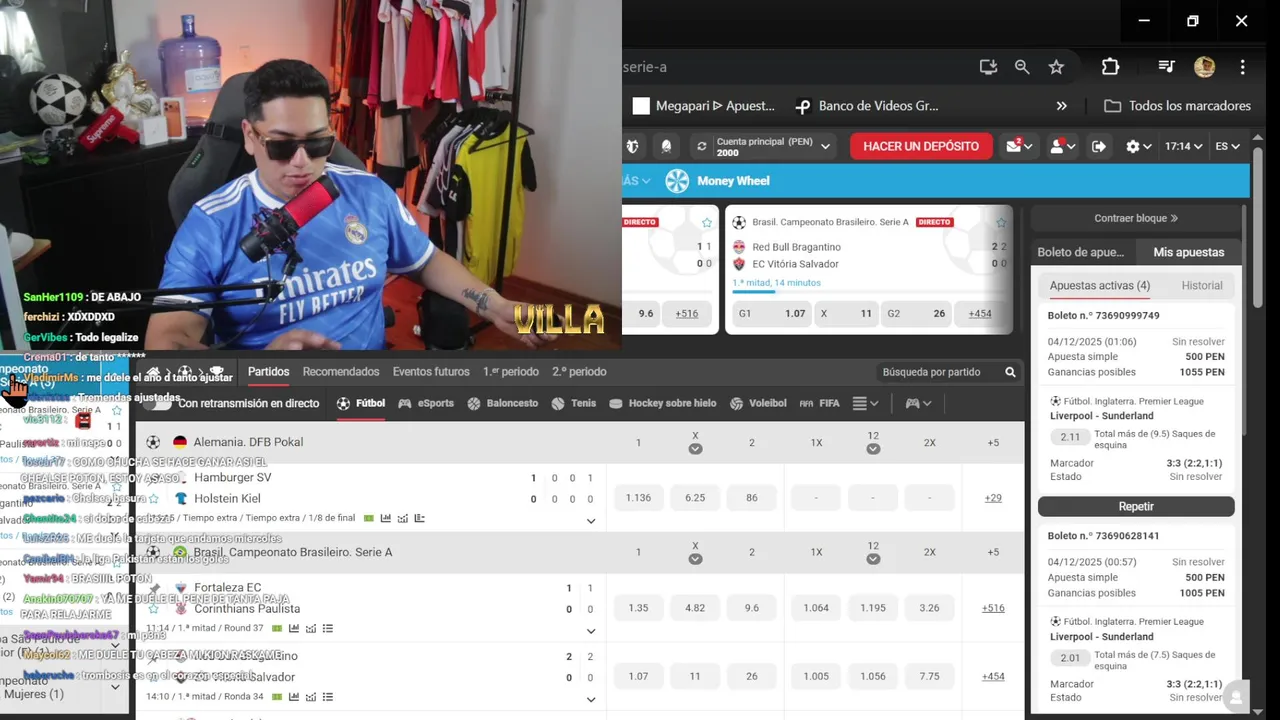Select the Voleibol sport filter

[x=758, y=404]
